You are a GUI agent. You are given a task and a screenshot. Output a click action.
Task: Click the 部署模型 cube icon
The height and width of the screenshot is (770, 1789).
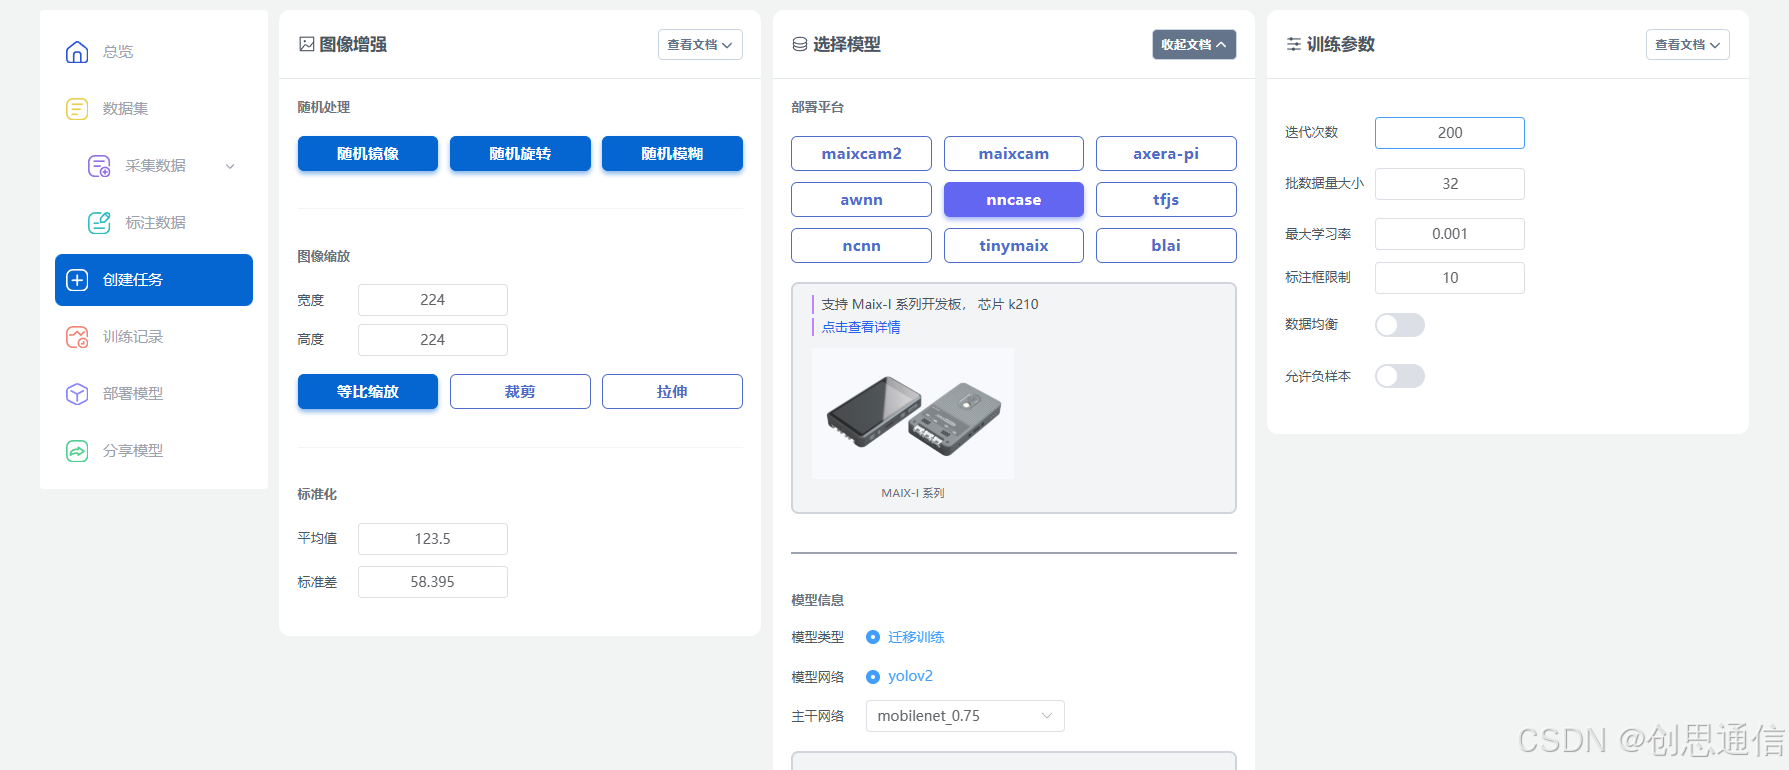77,394
